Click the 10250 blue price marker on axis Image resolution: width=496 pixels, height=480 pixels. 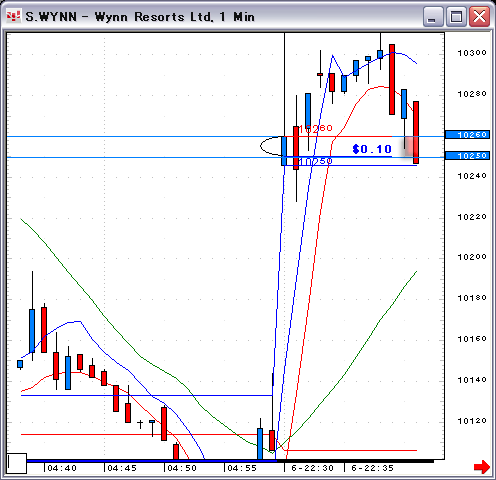[467, 155]
